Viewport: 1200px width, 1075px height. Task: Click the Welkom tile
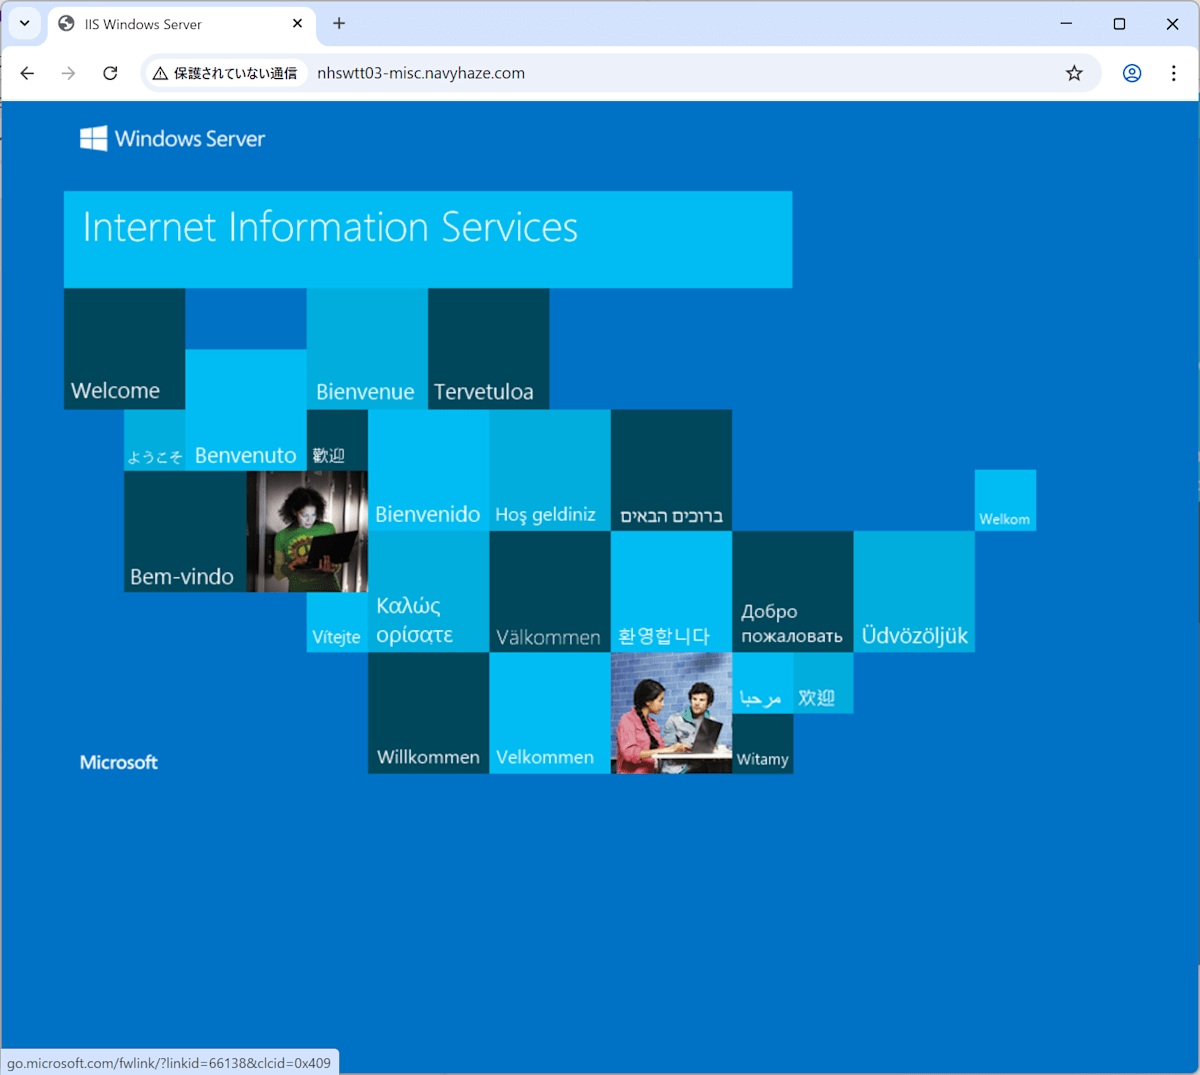1005,500
